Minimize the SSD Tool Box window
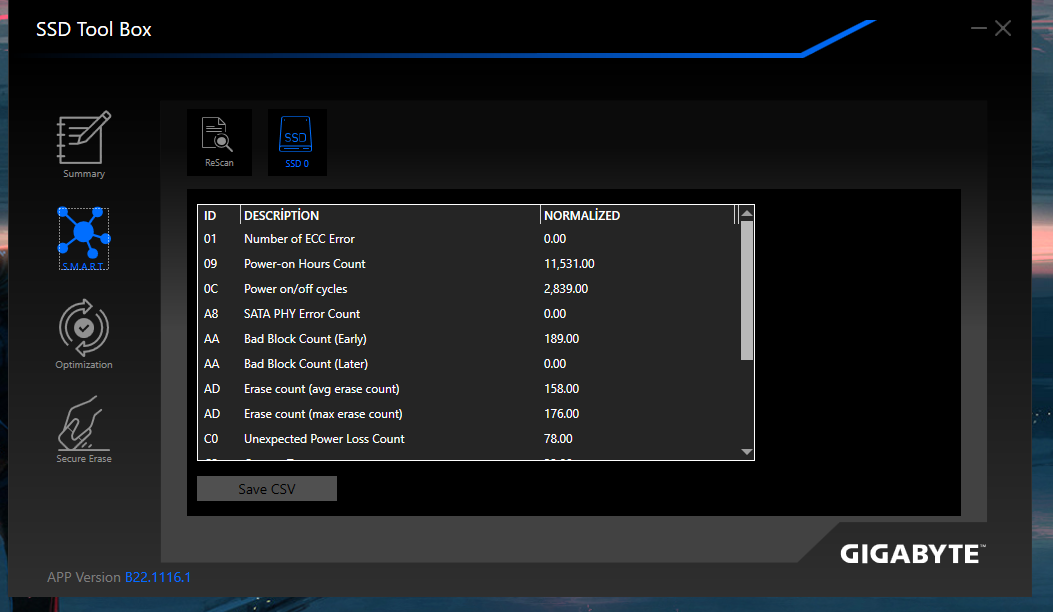This screenshot has width=1053, height=612. coord(978,28)
